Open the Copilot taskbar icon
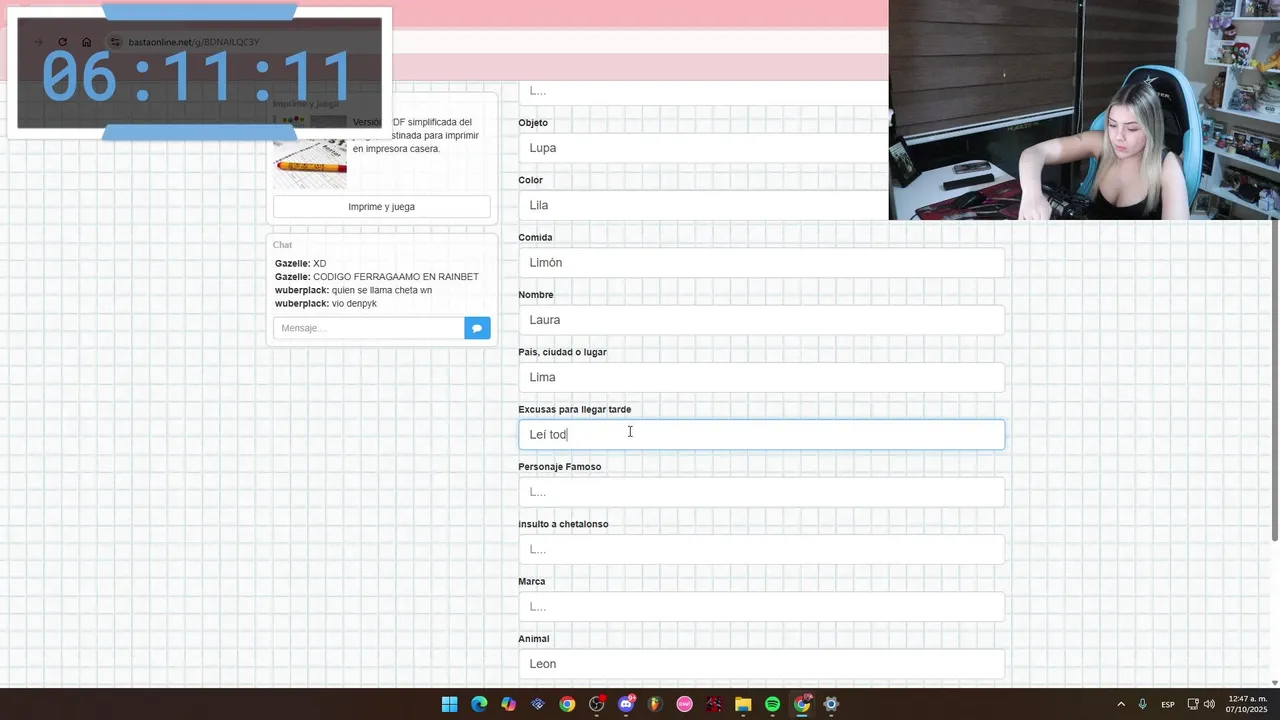This screenshot has width=1280, height=720. [x=508, y=704]
